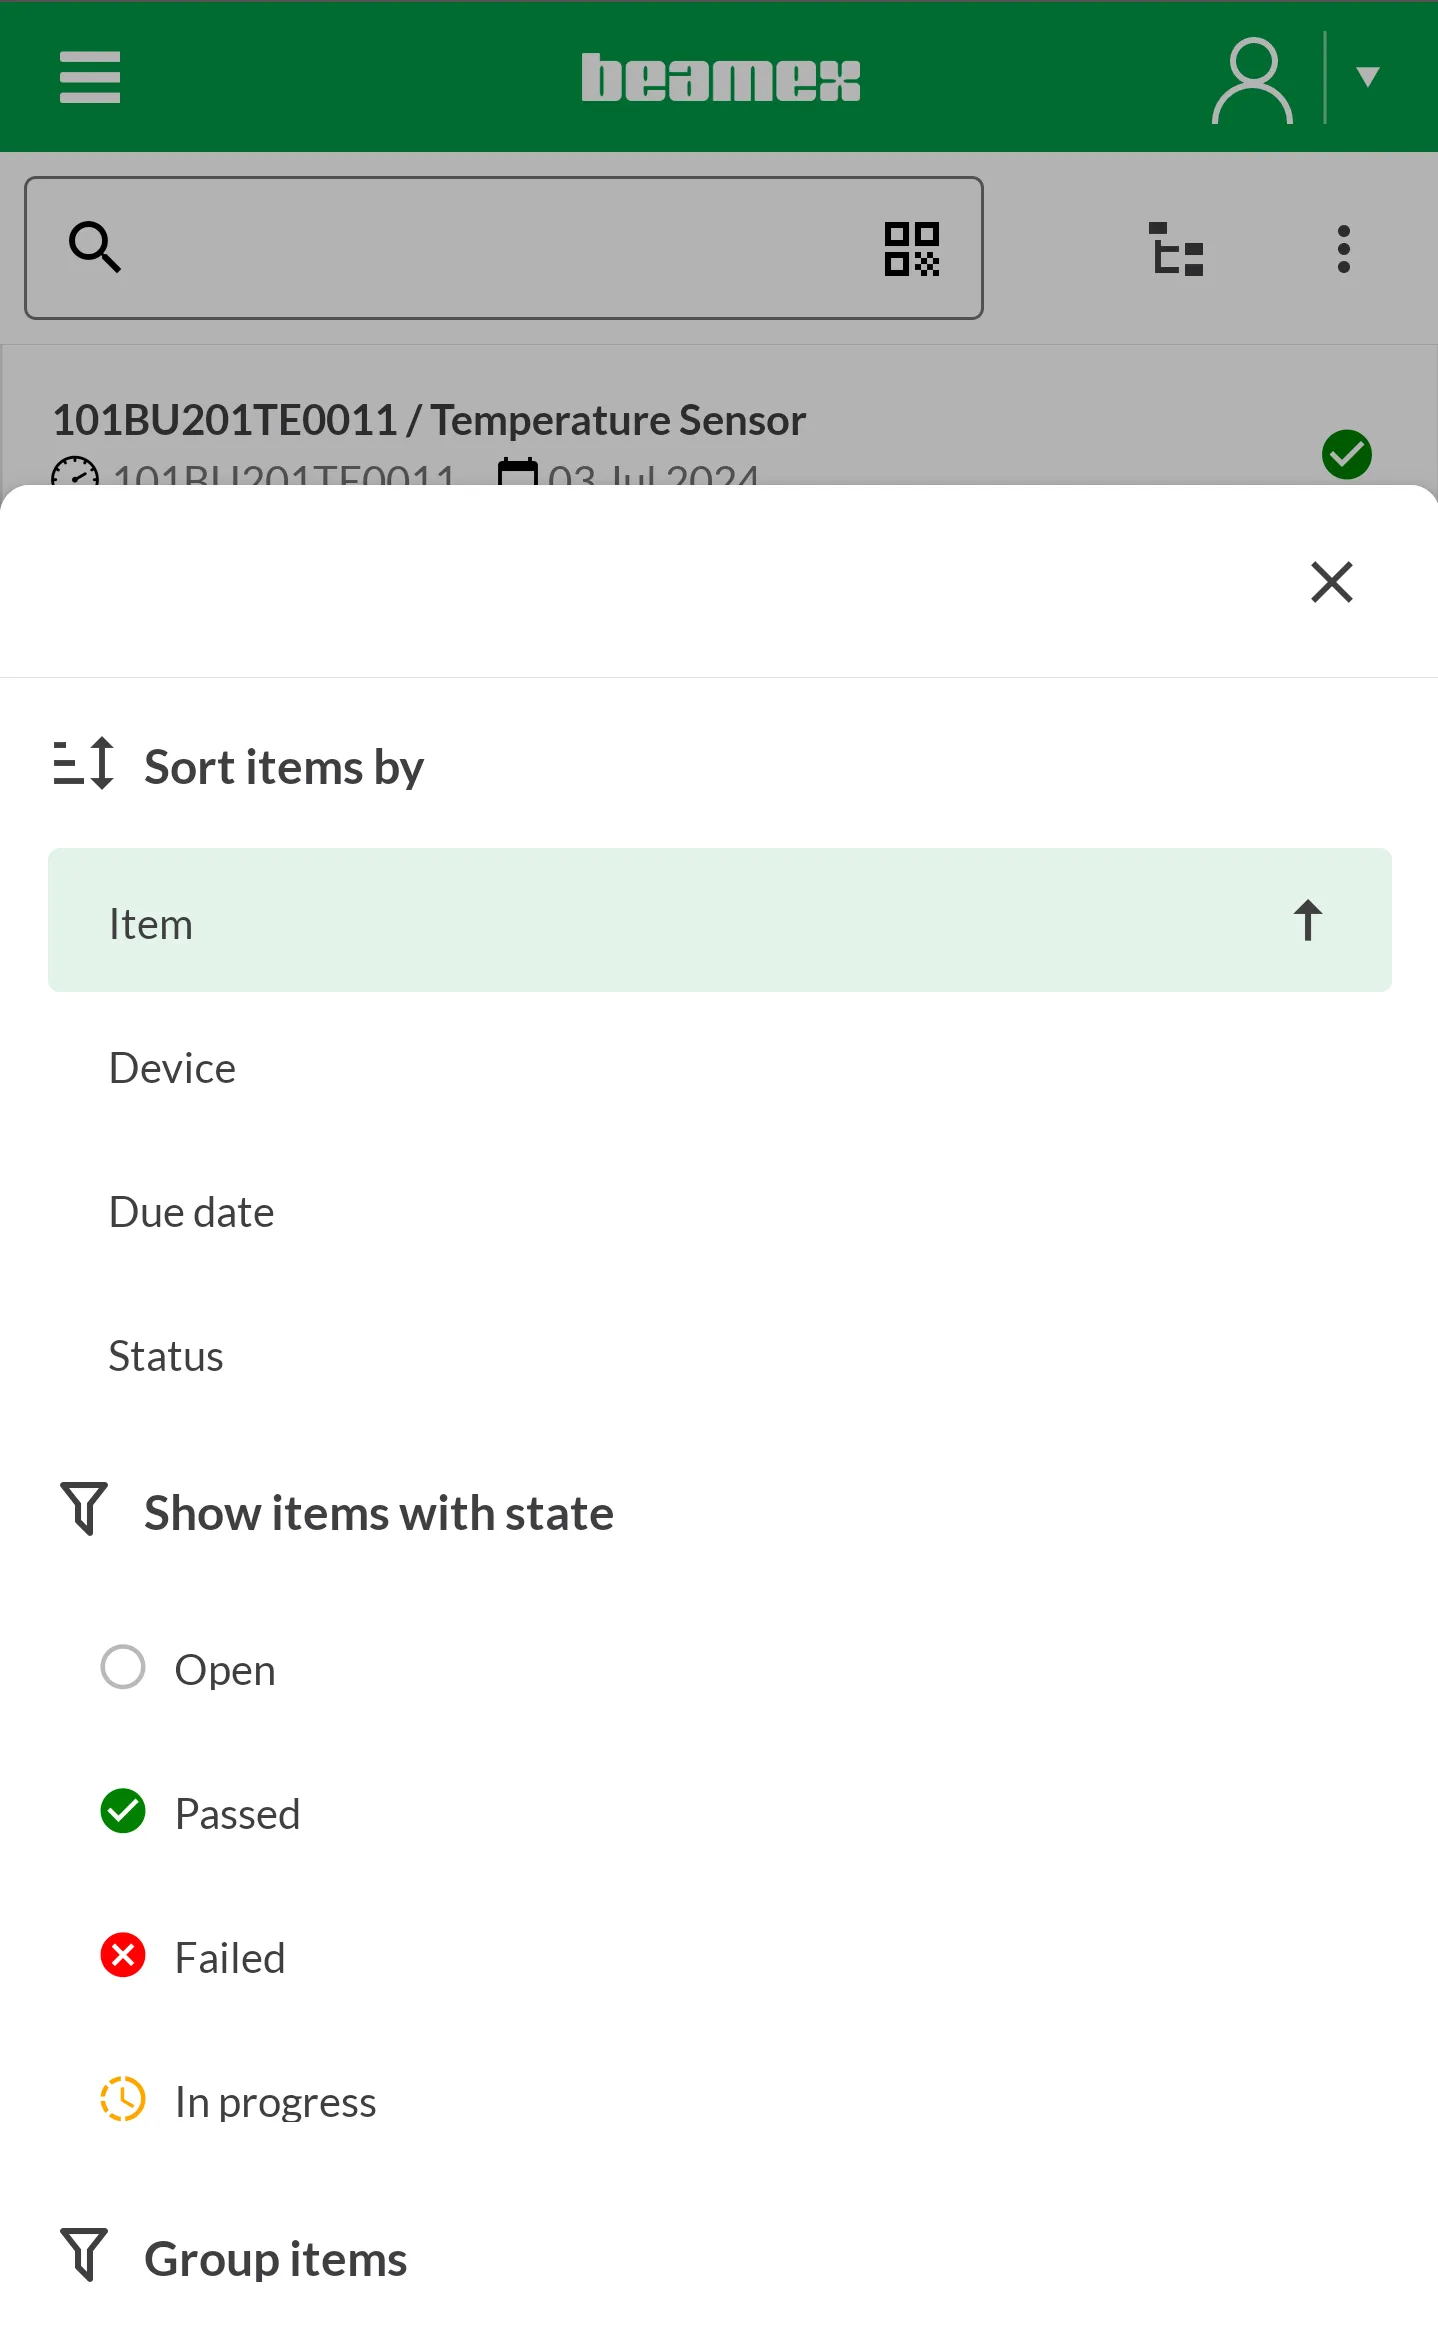Click the user profile icon
Image resolution: width=1438 pixels, height=2345 pixels.
1251,80
